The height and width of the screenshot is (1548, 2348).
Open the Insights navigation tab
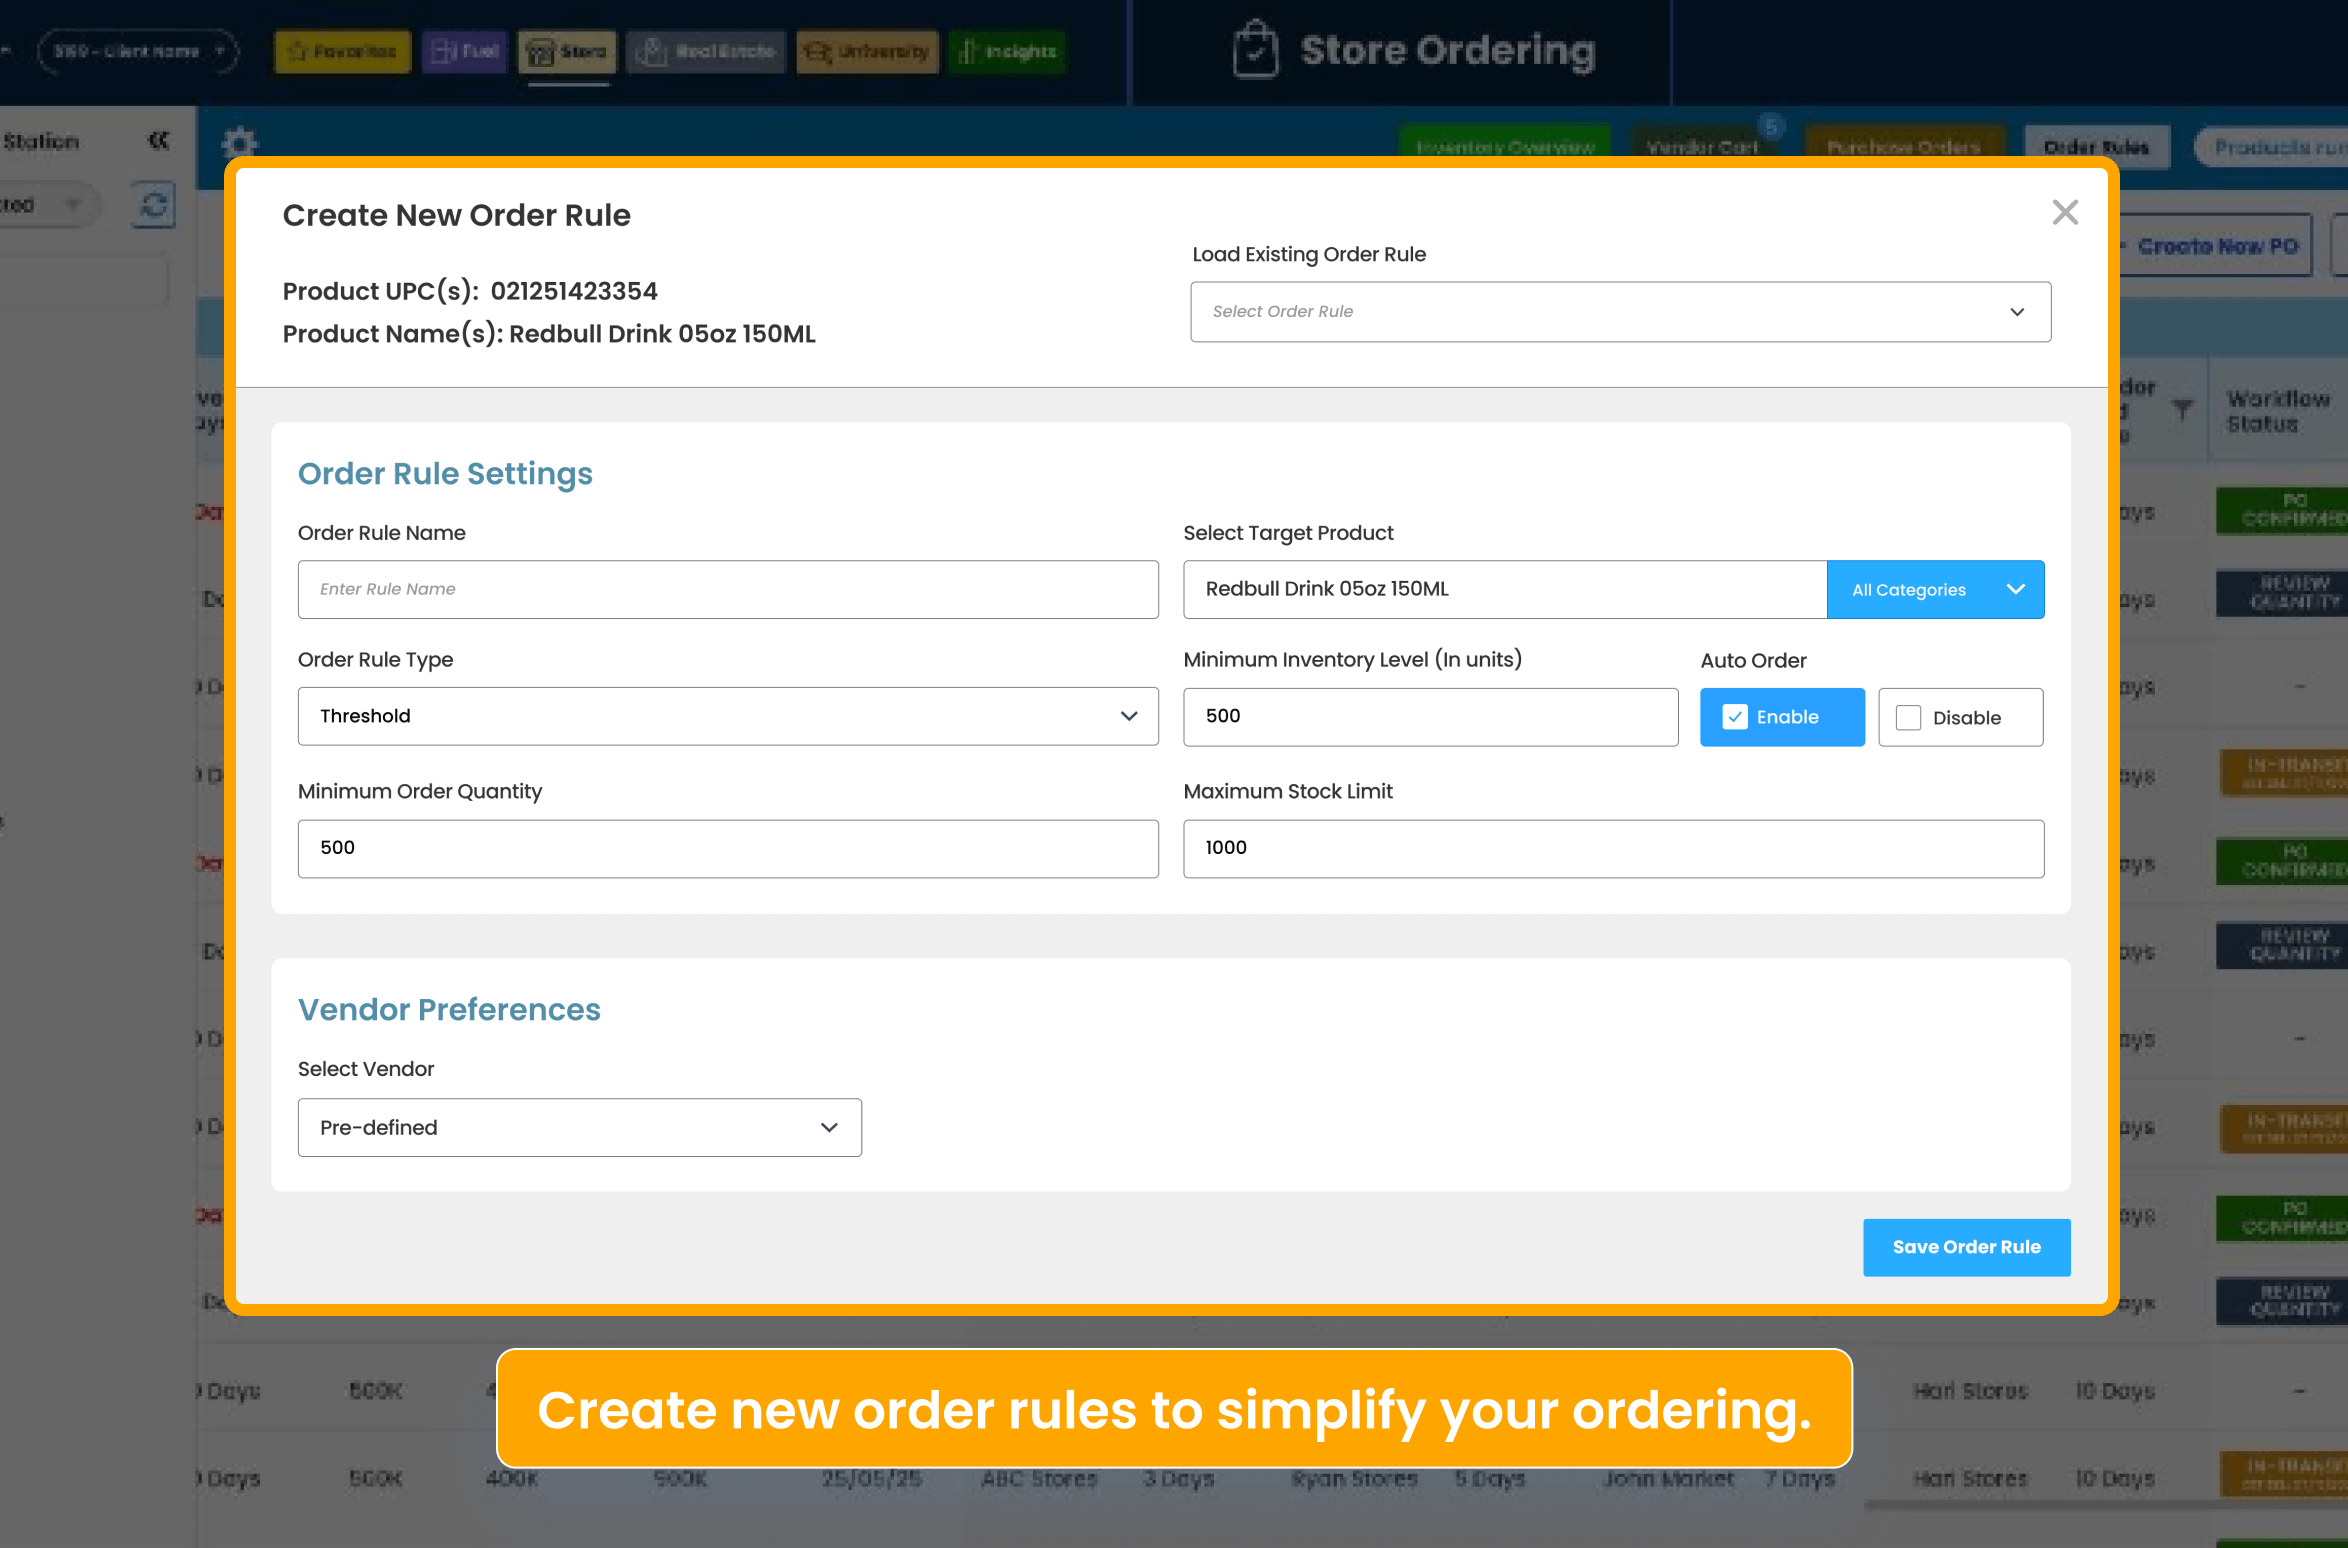[1007, 52]
